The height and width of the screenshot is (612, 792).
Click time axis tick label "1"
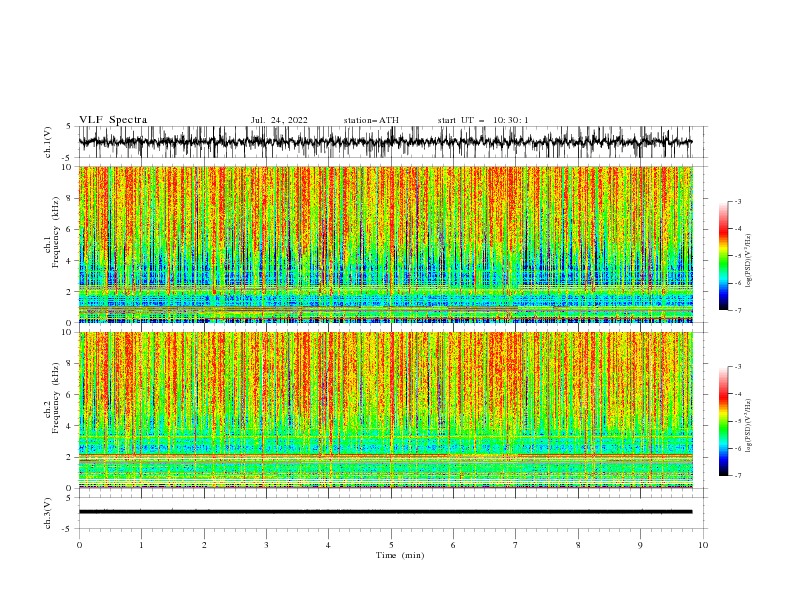pos(141,545)
